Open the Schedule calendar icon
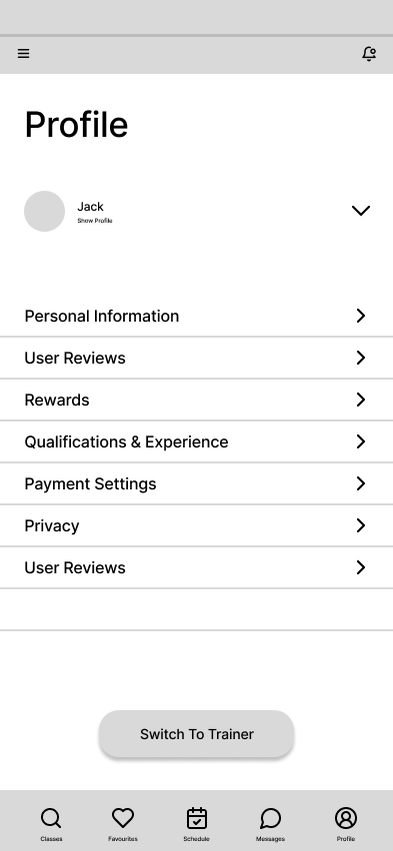This screenshot has height=851, width=393. pos(196,818)
